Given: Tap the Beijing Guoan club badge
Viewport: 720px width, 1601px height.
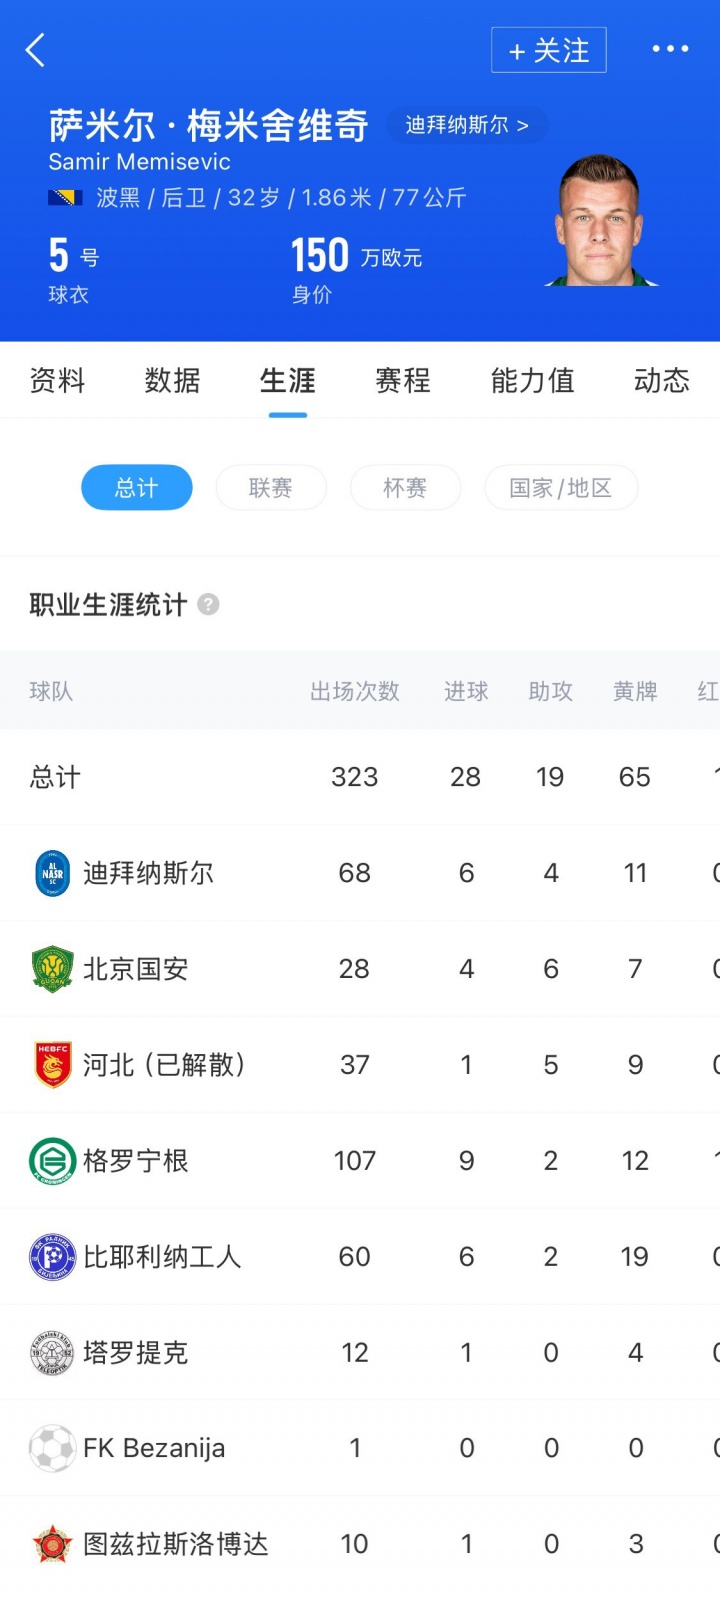Looking at the screenshot, I should [x=52, y=969].
